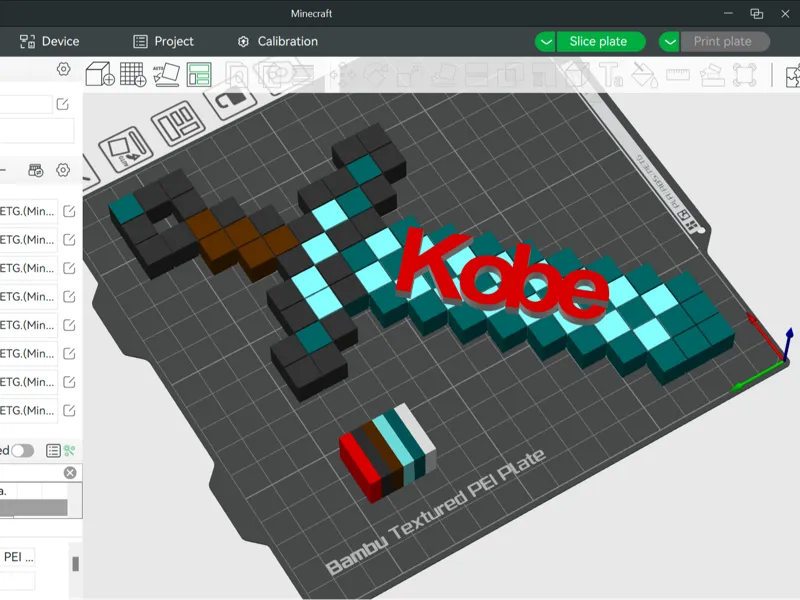The image size is (800, 600).
Task: Select the Assemble tool in toolbar
Action: point(712,75)
